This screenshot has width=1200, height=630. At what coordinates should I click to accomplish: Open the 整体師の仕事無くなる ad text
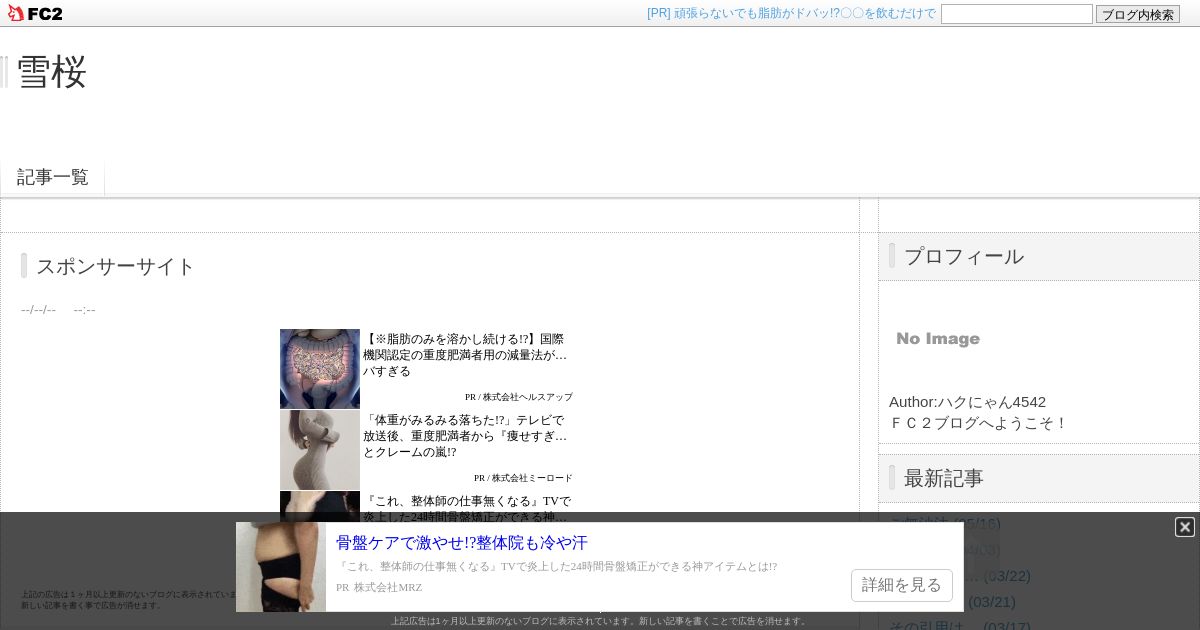(x=467, y=508)
